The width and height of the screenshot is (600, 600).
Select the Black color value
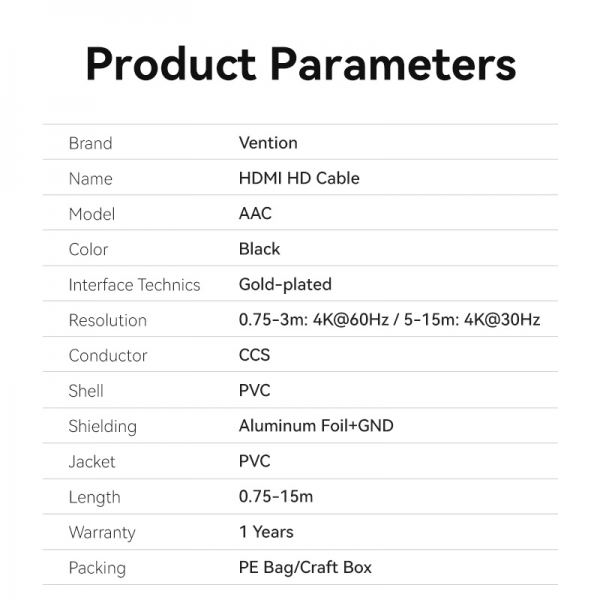[259, 249]
